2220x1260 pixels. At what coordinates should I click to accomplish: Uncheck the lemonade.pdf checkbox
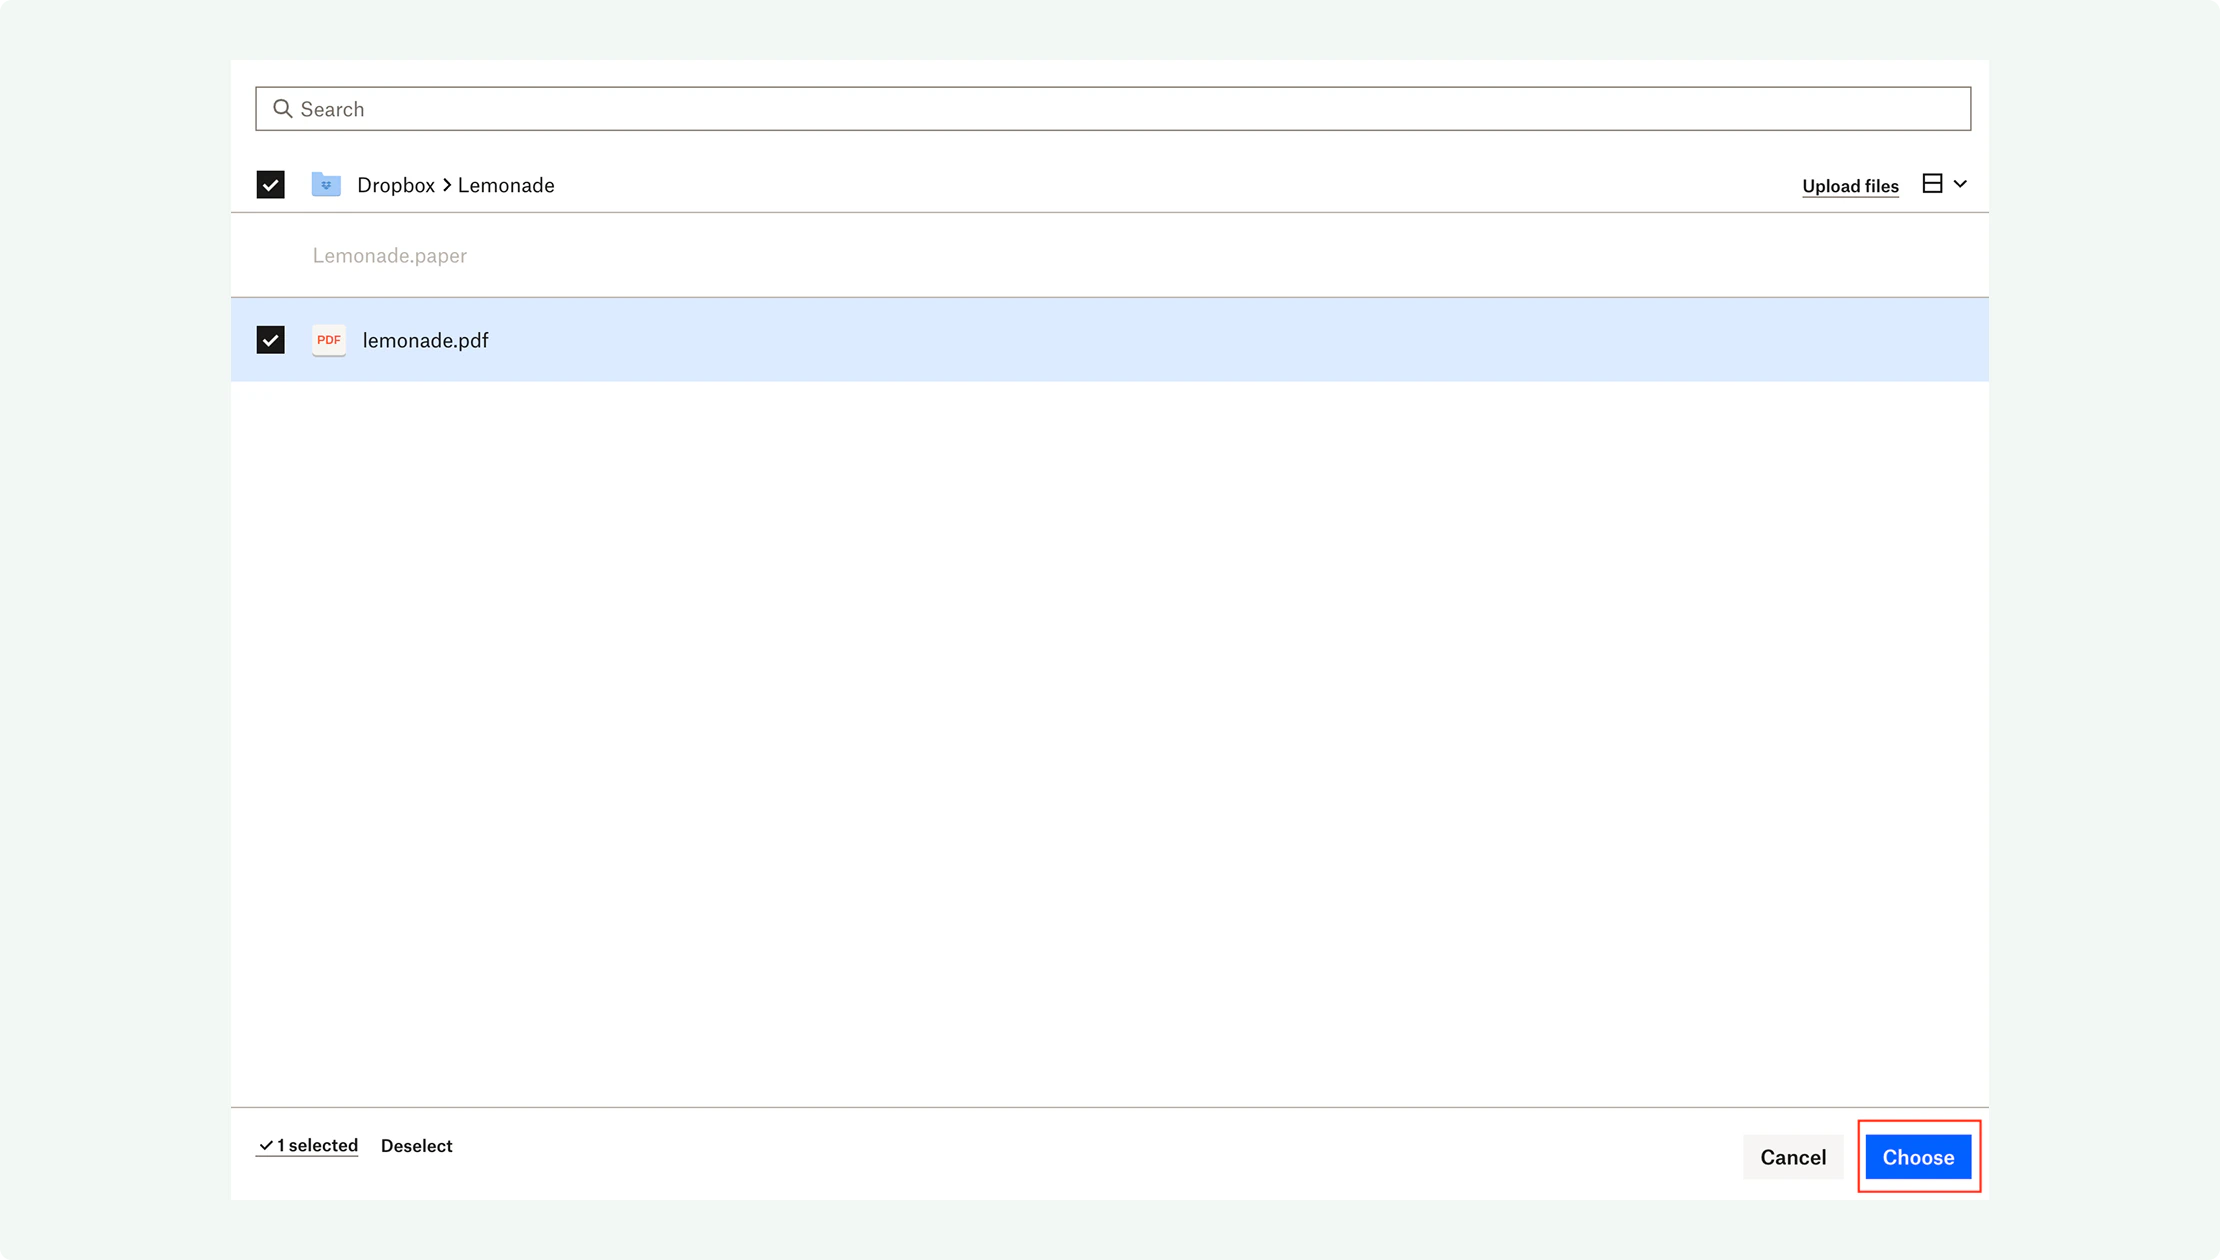click(x=270, y=340)
